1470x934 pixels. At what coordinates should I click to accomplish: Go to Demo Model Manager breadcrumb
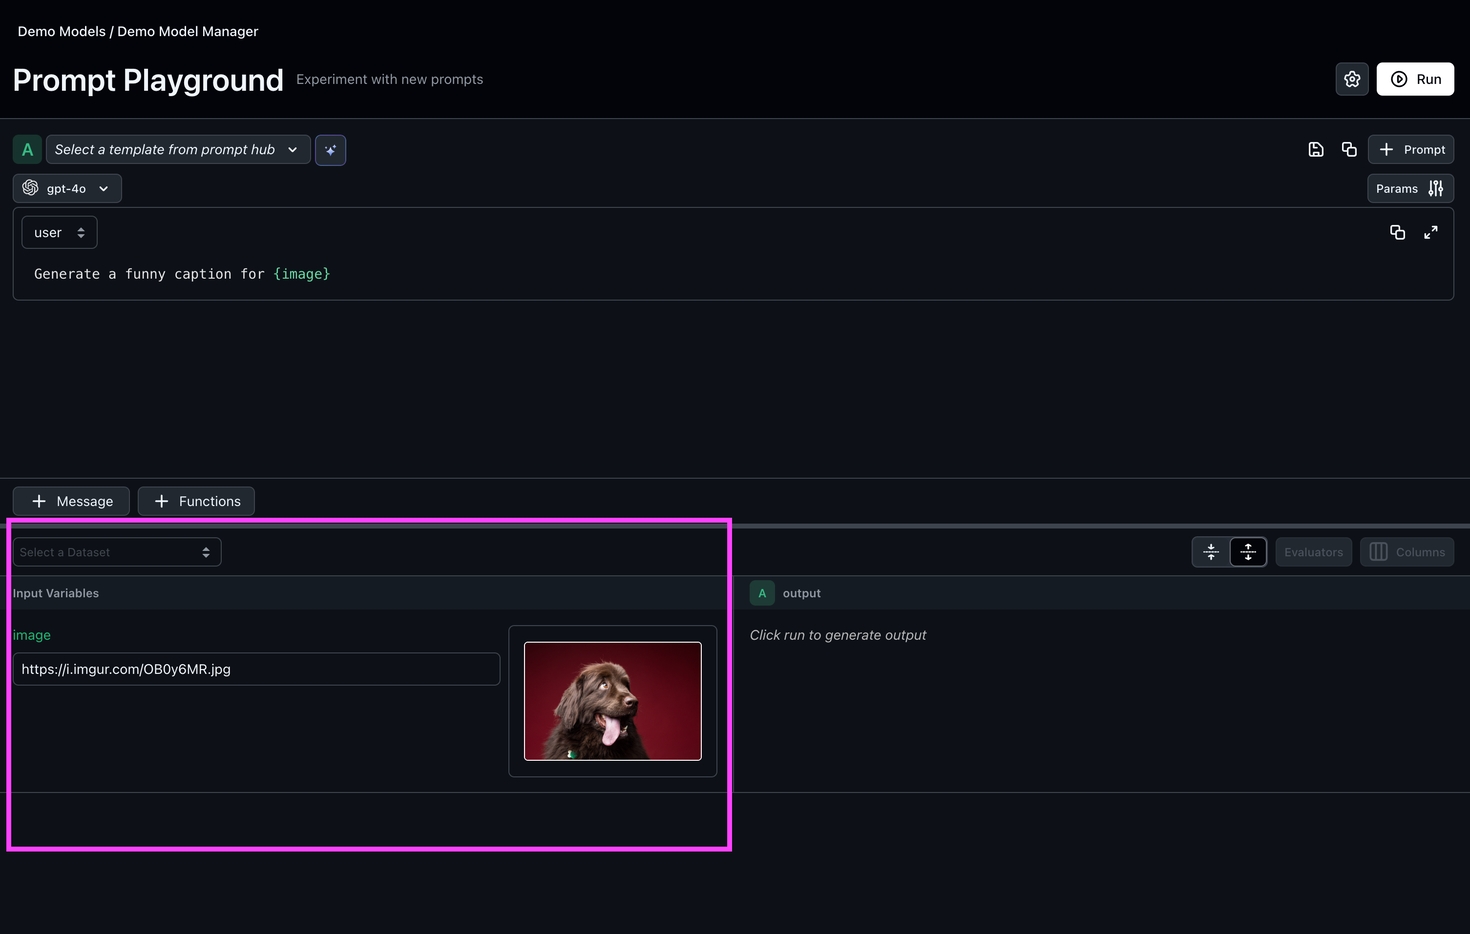188,31
